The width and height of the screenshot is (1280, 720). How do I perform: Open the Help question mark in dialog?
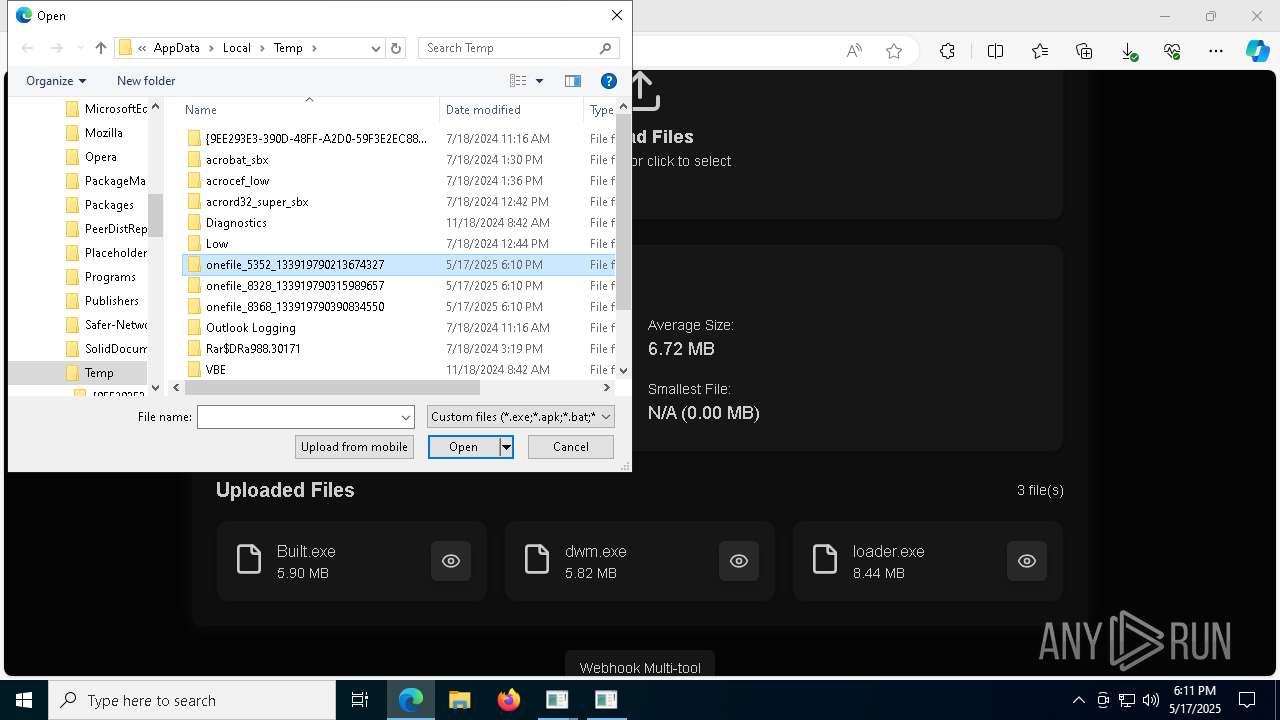click(x=608, y=81)
